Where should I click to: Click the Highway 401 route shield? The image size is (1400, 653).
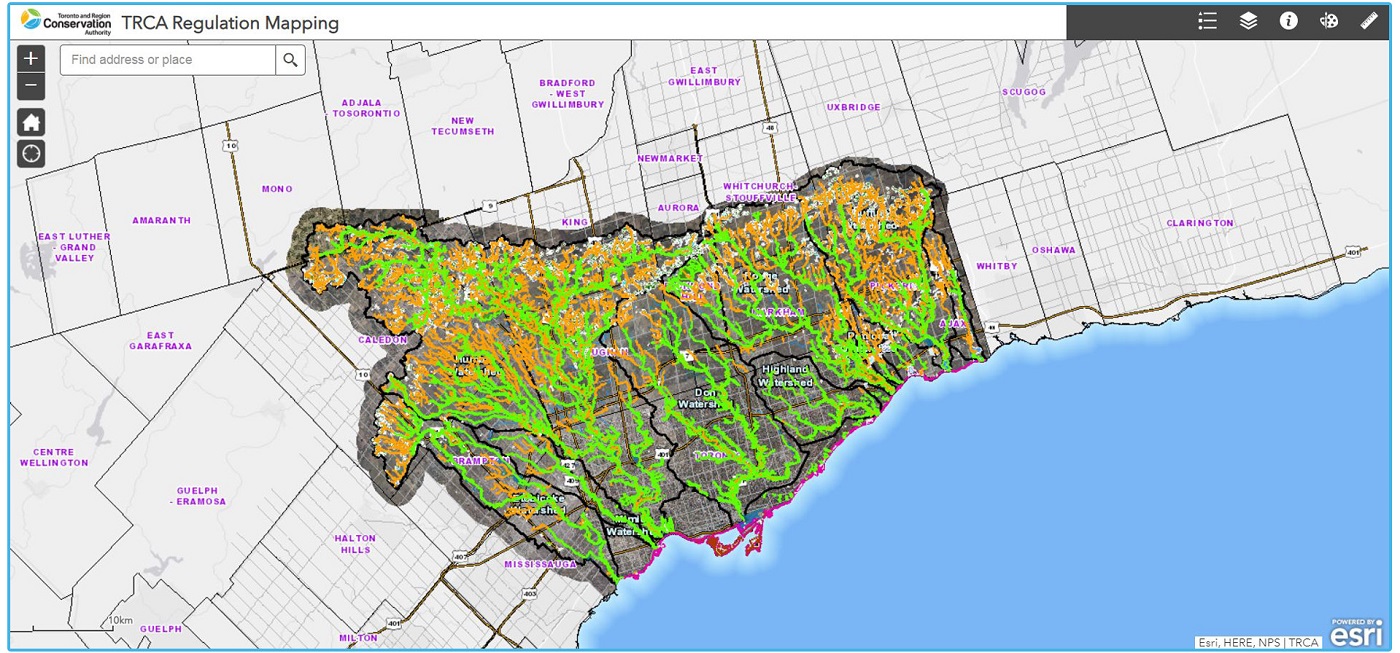[661, 454]
